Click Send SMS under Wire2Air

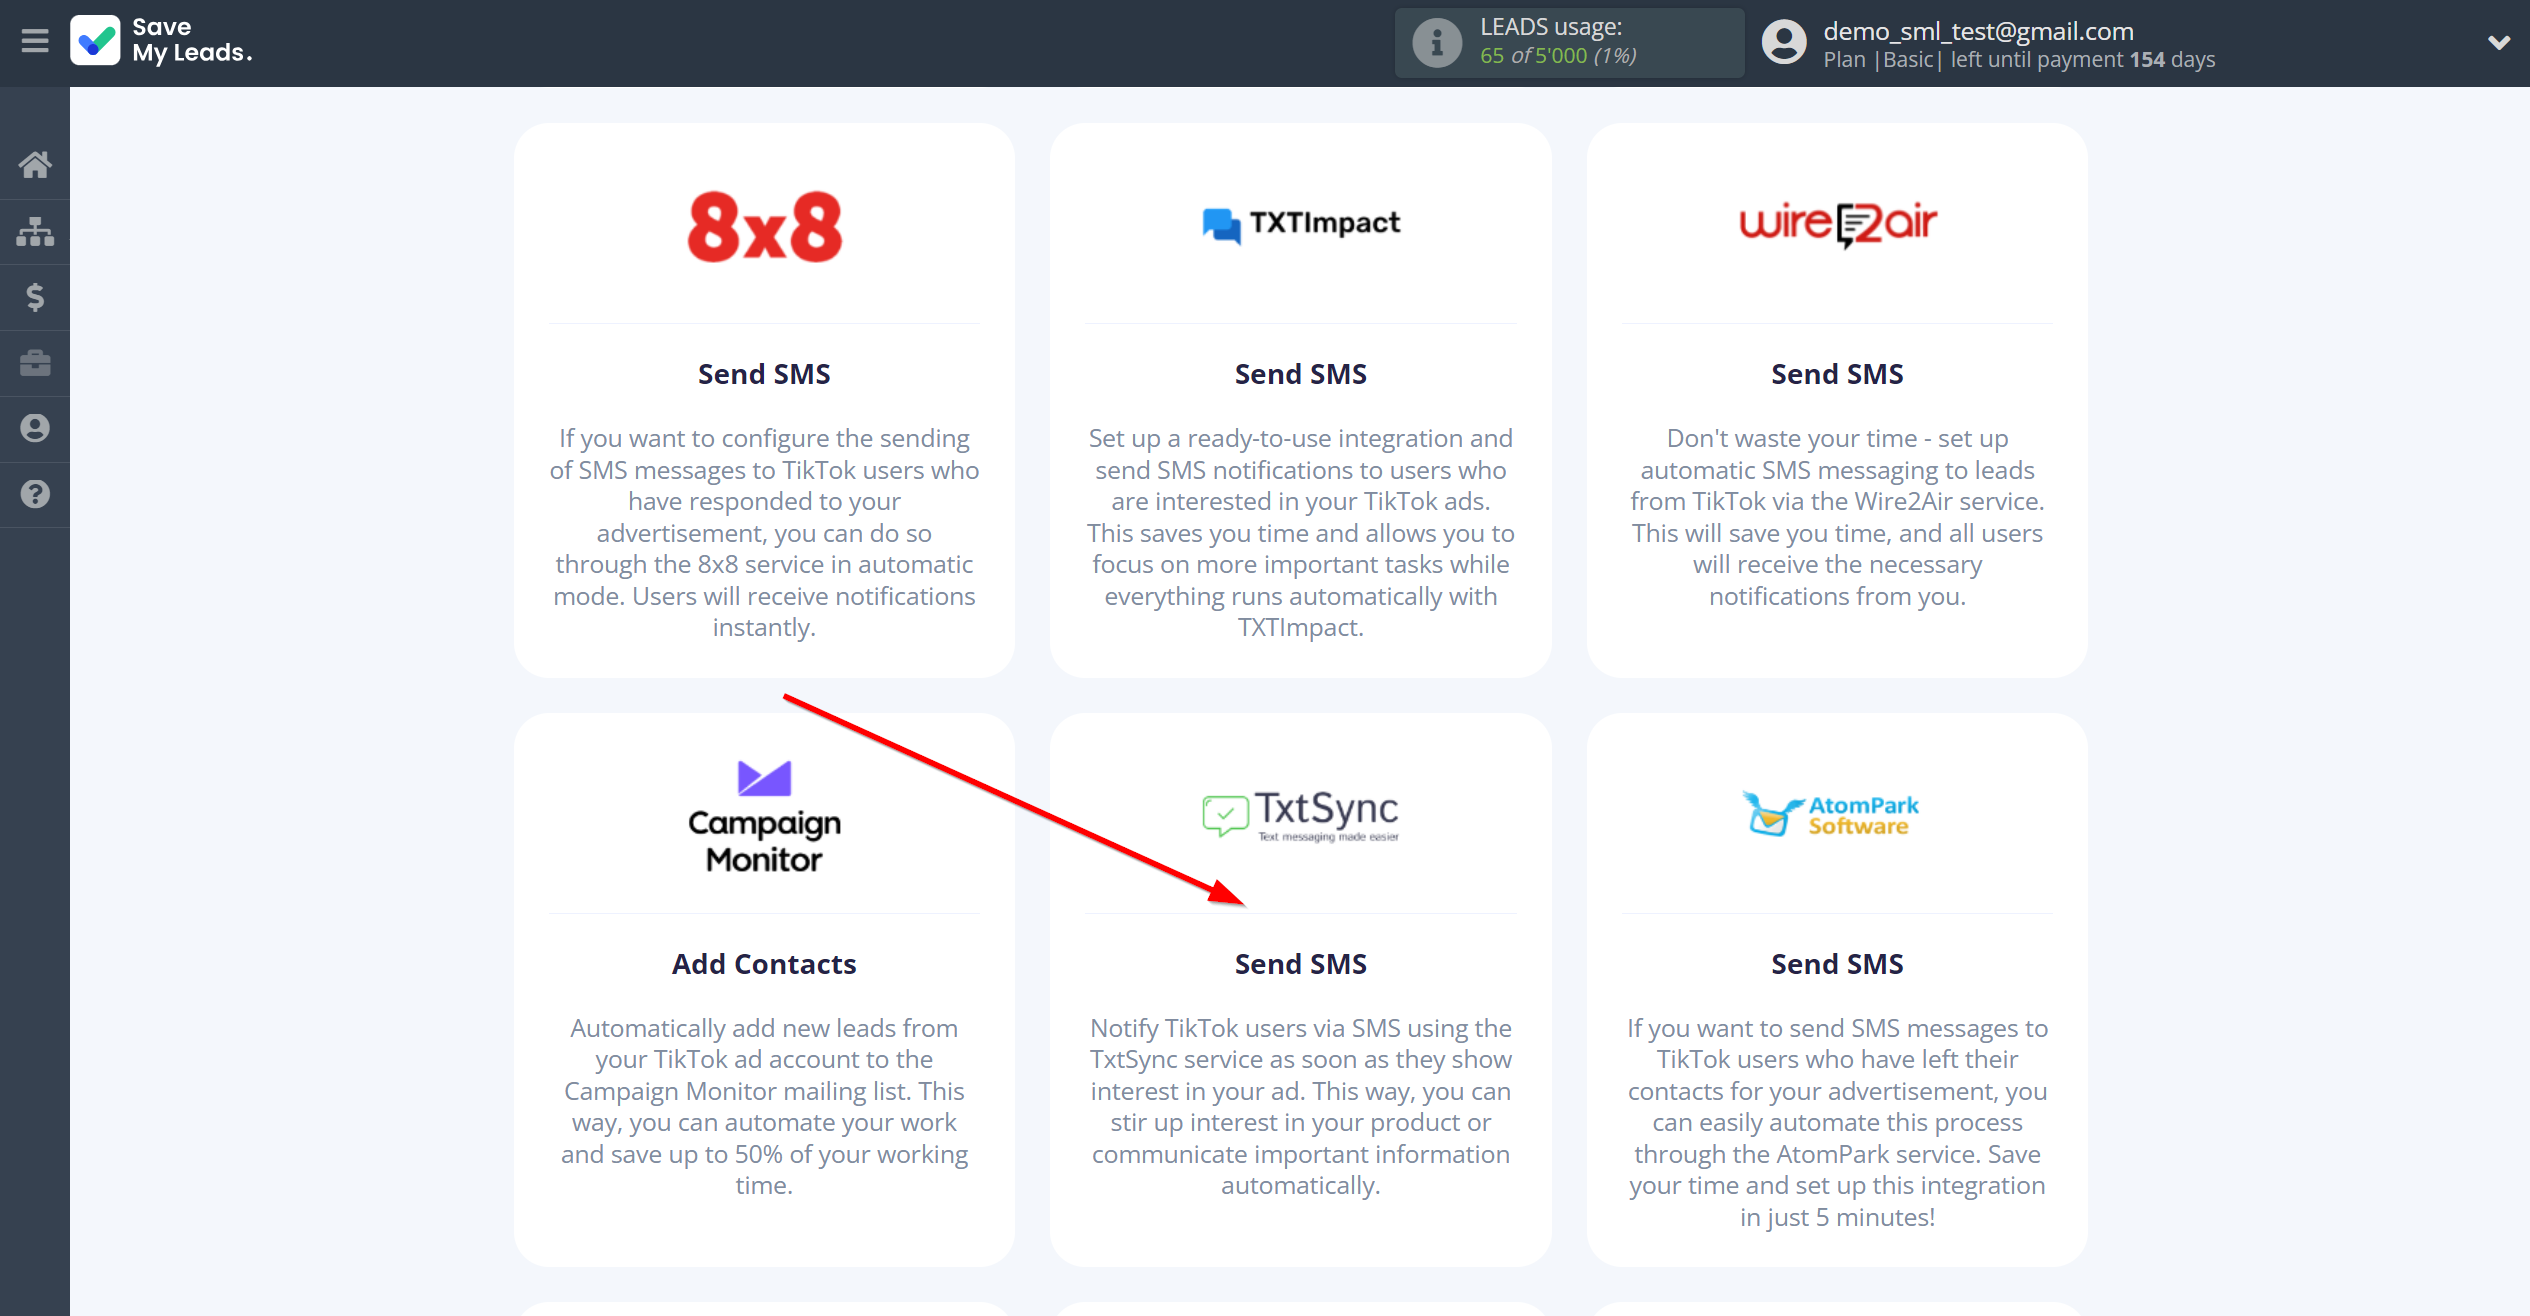(1838, 374)
